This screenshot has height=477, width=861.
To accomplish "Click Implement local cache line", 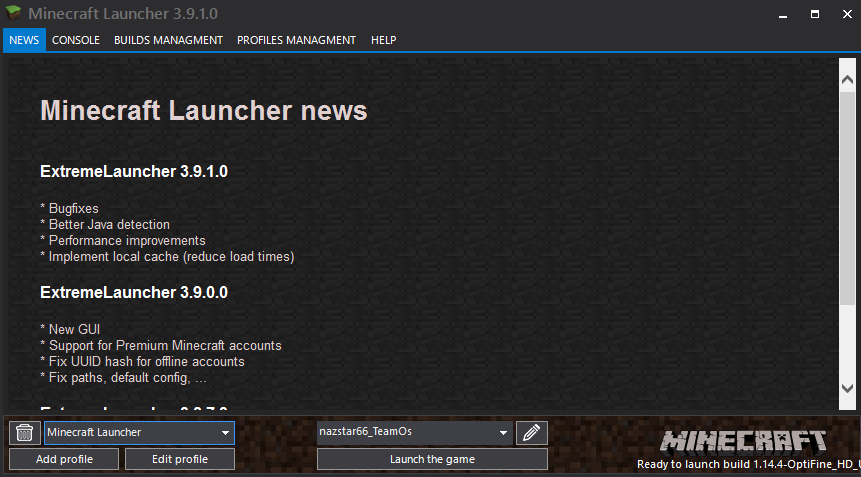I will 167,256.
